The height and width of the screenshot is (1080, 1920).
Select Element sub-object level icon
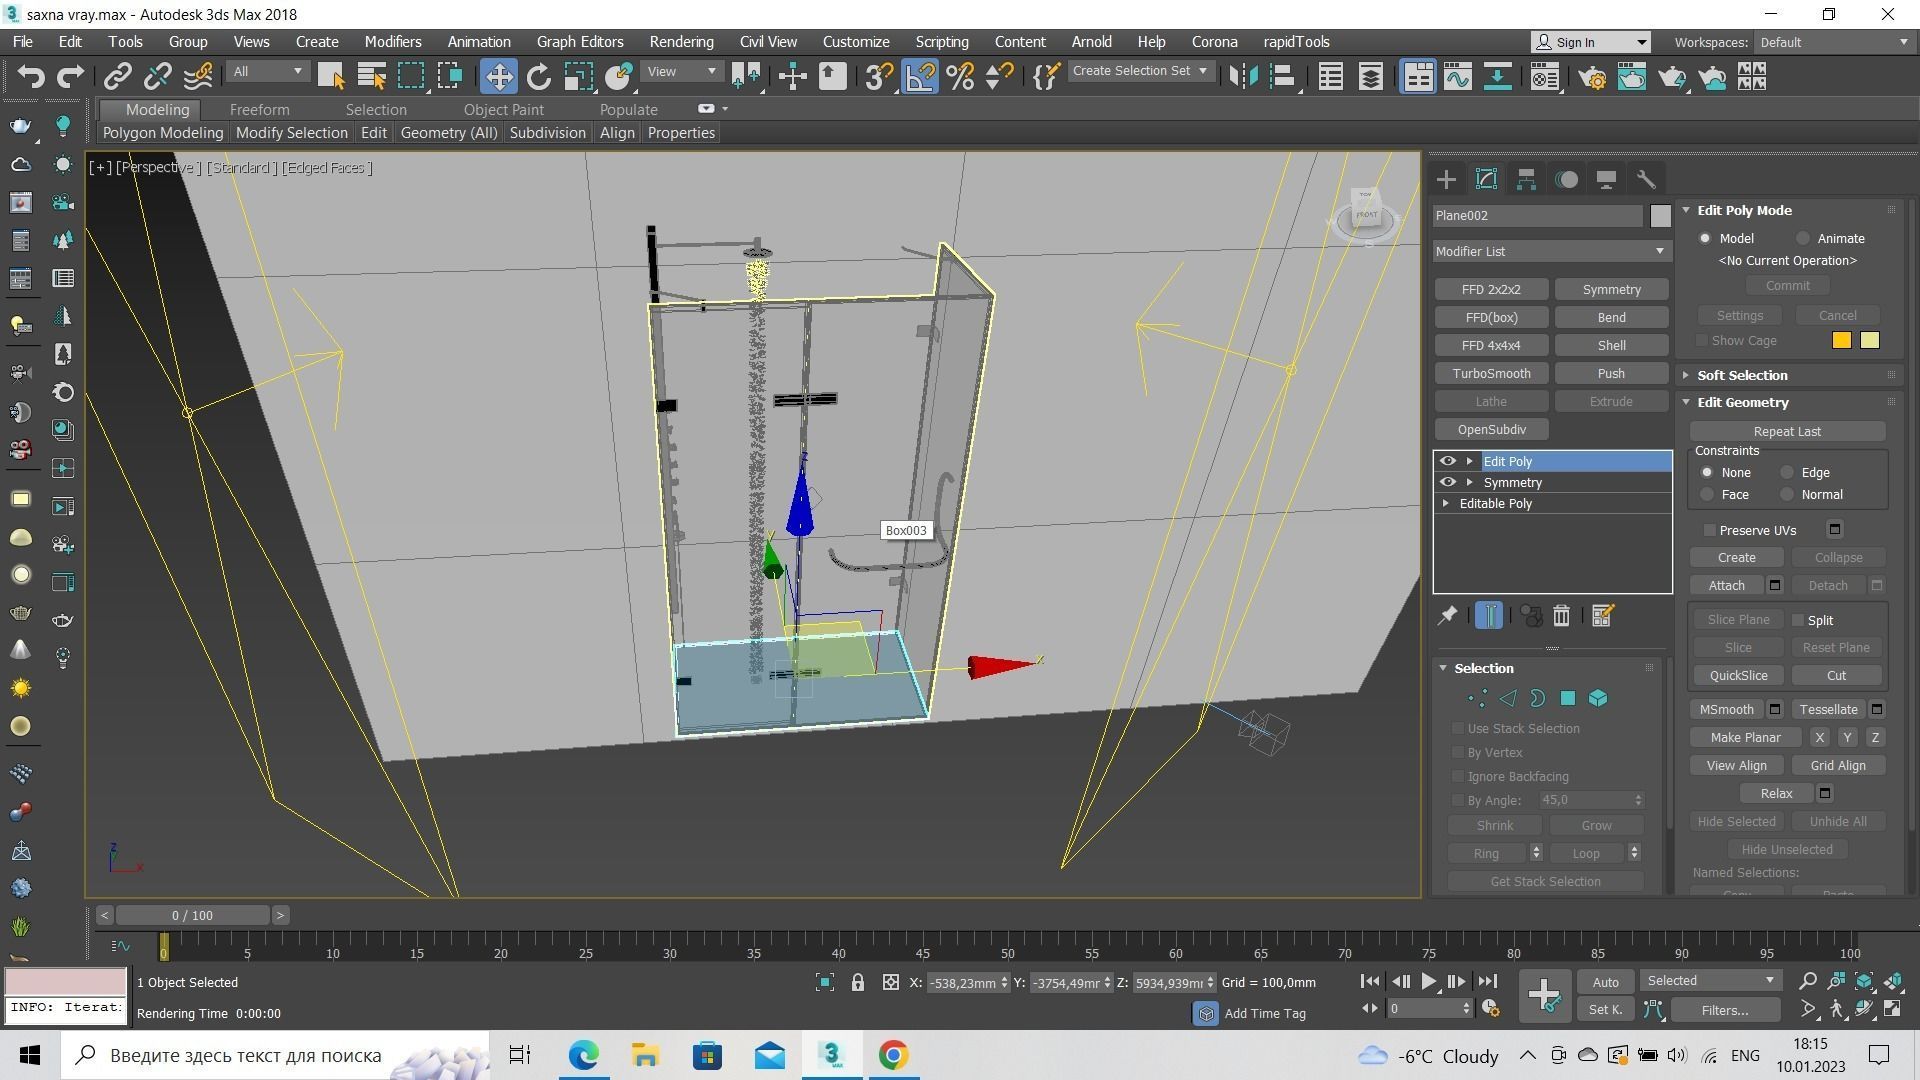[1598, 698]
